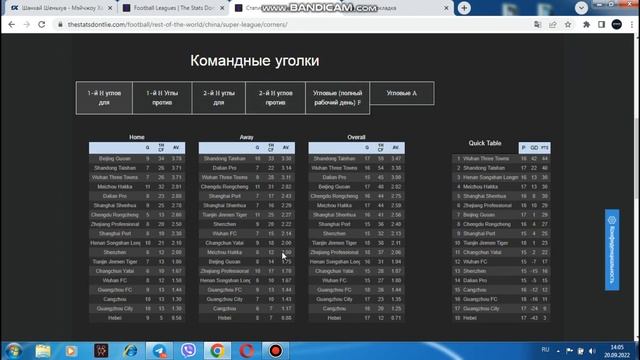
Task: Go back to the previous page
Action: click(x=11, y=24)
